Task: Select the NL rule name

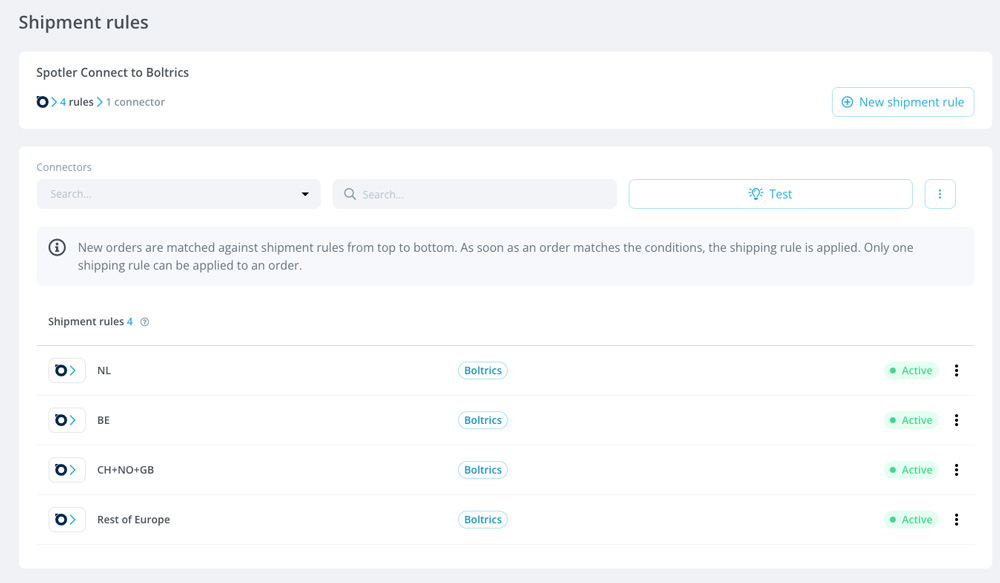Action: coord(104,371)
